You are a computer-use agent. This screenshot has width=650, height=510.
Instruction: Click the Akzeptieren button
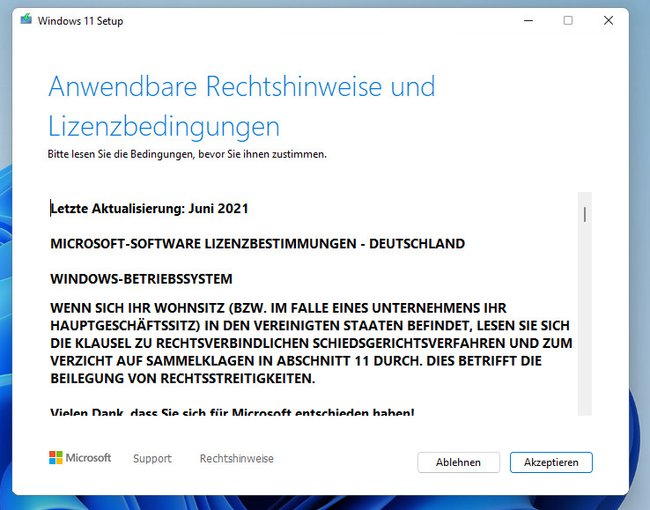551,462
